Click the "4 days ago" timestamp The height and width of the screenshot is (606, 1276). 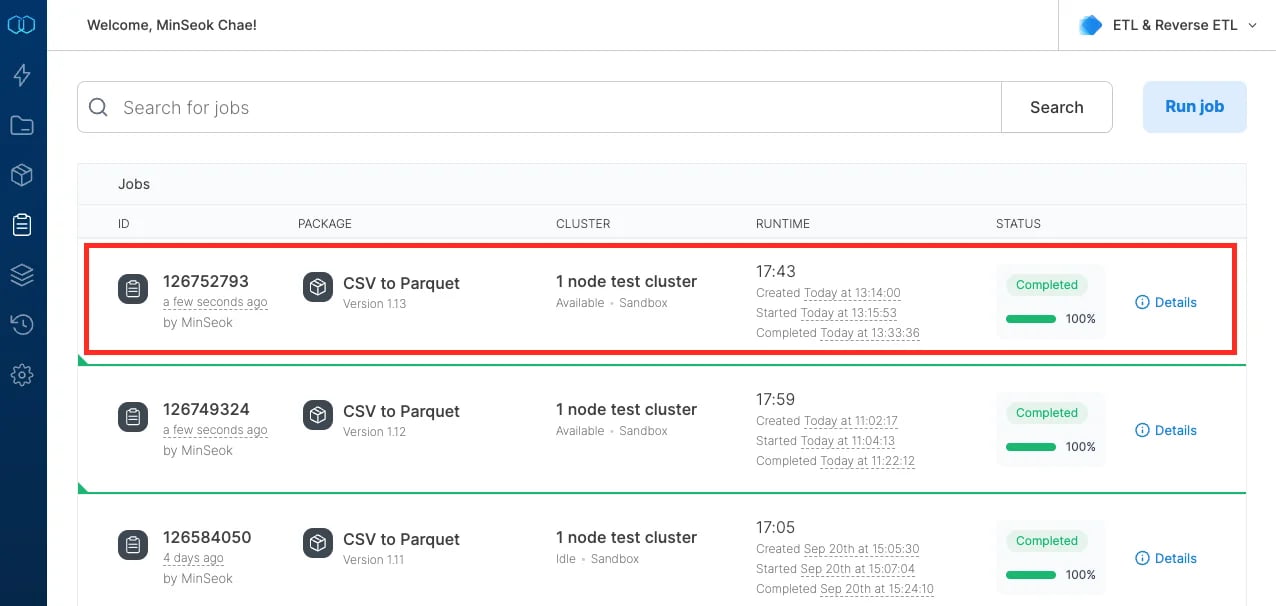[193, 558]
